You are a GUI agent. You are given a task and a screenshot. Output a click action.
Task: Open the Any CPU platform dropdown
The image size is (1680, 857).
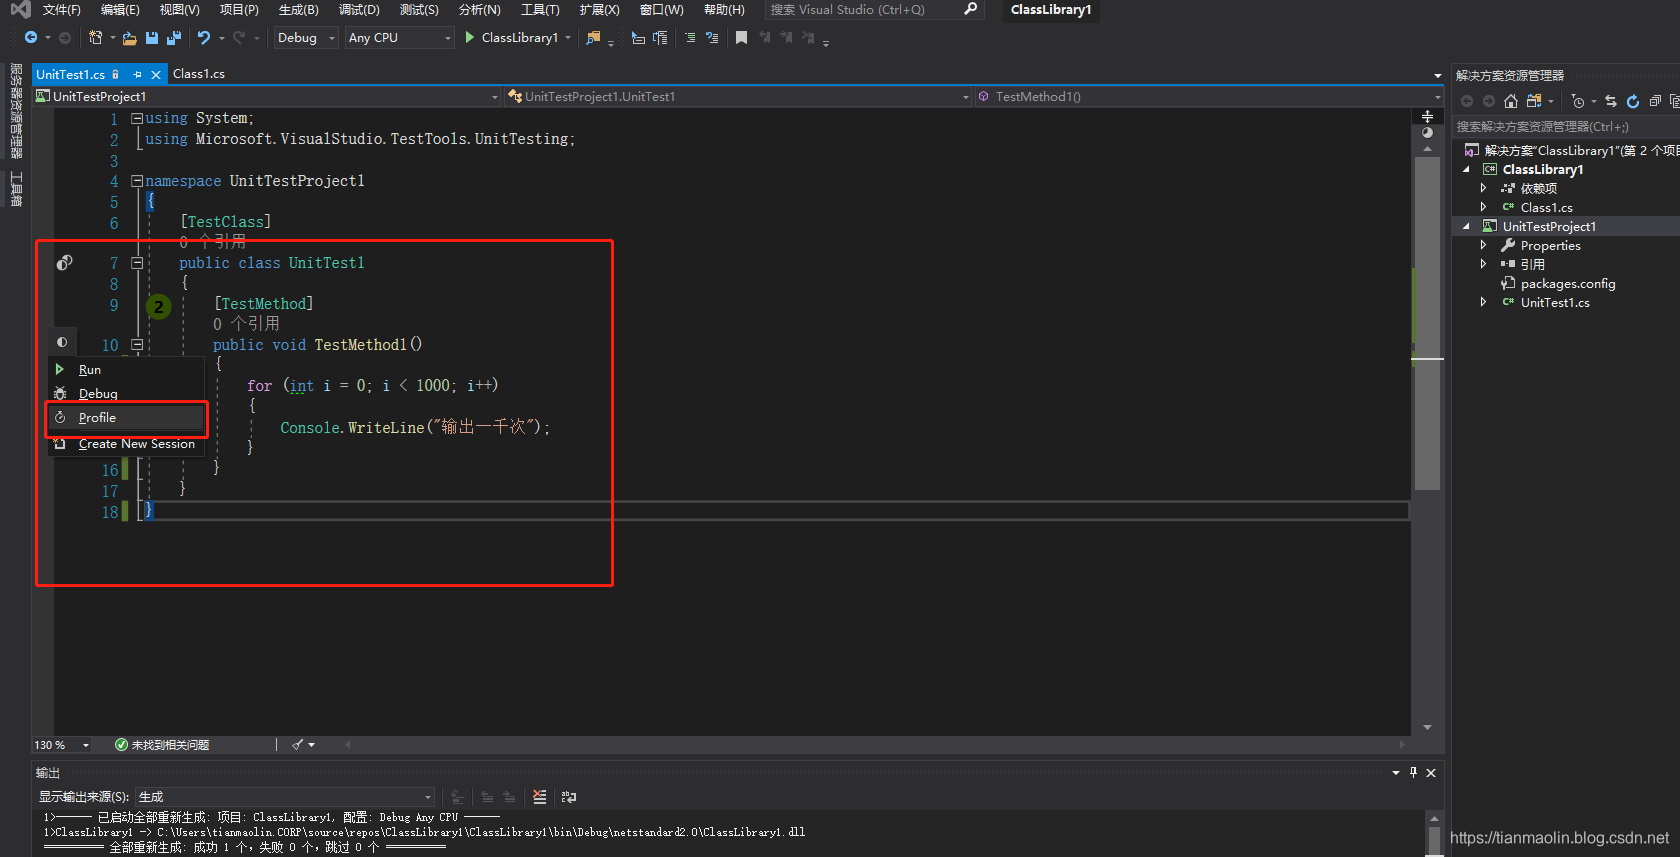[x=399, y=38]
